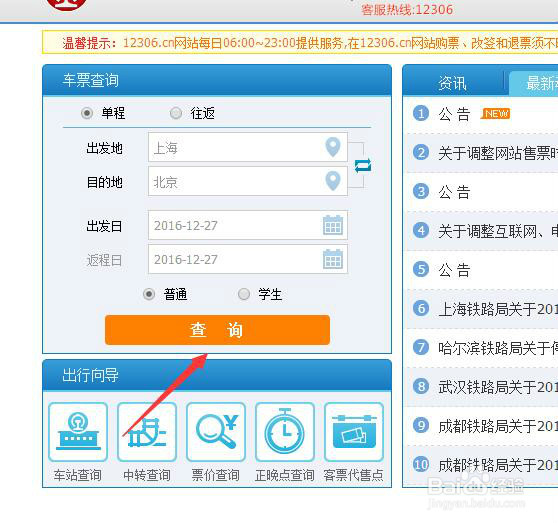Click location pin in 目的地 field

[333, 181]
